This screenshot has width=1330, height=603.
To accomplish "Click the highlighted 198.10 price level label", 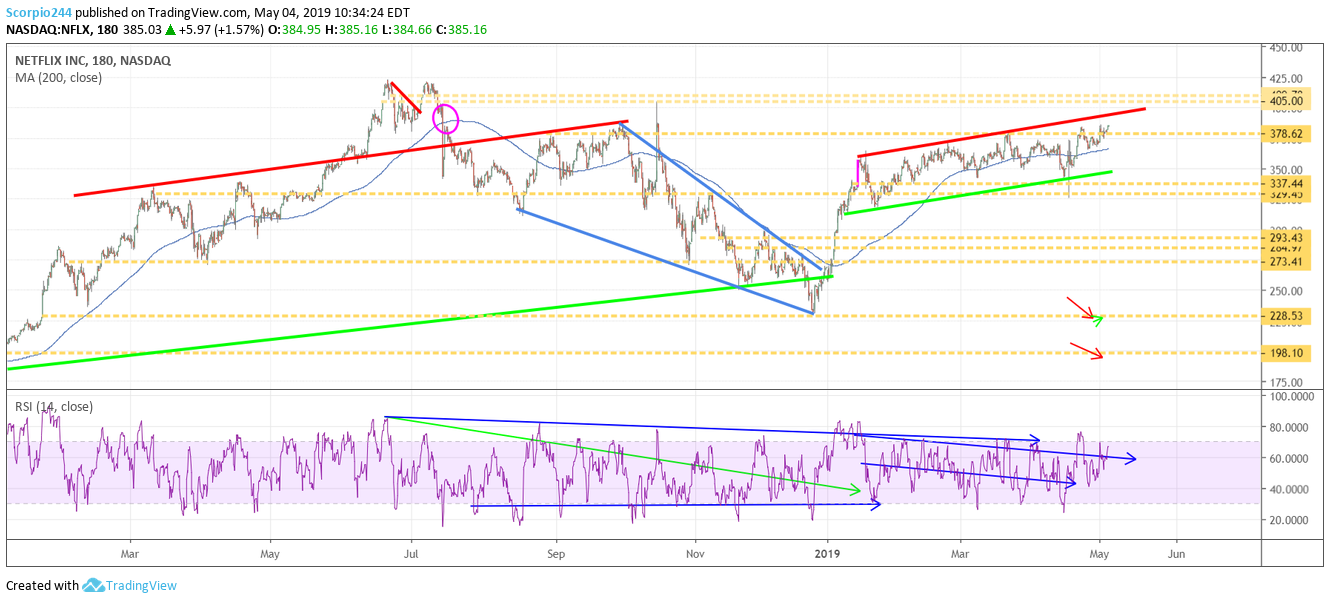I will [1284, 353].
